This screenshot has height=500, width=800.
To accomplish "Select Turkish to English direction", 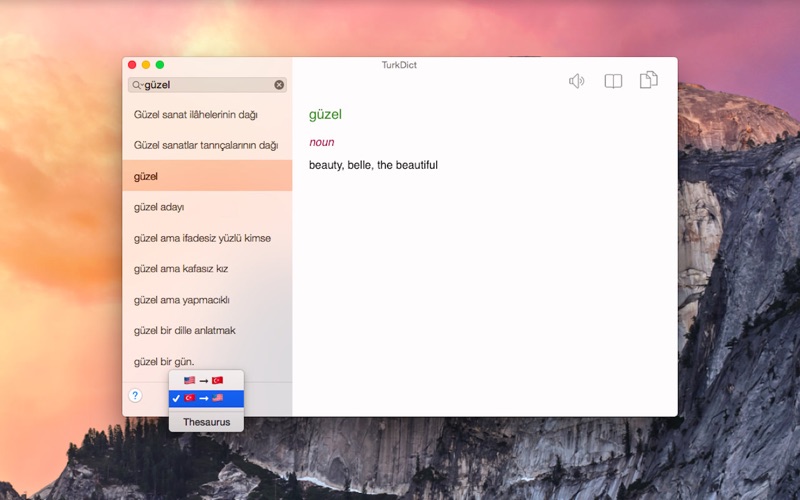I will (x=206, y=398).
